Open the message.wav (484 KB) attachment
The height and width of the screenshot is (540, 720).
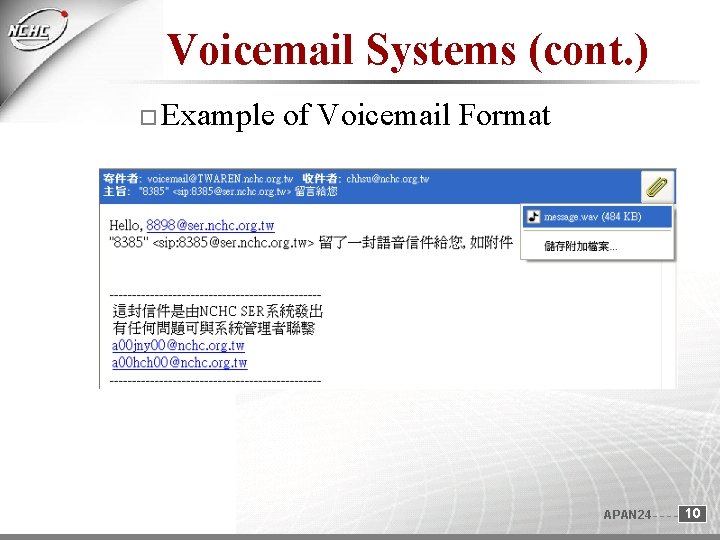tap(597, 217)
